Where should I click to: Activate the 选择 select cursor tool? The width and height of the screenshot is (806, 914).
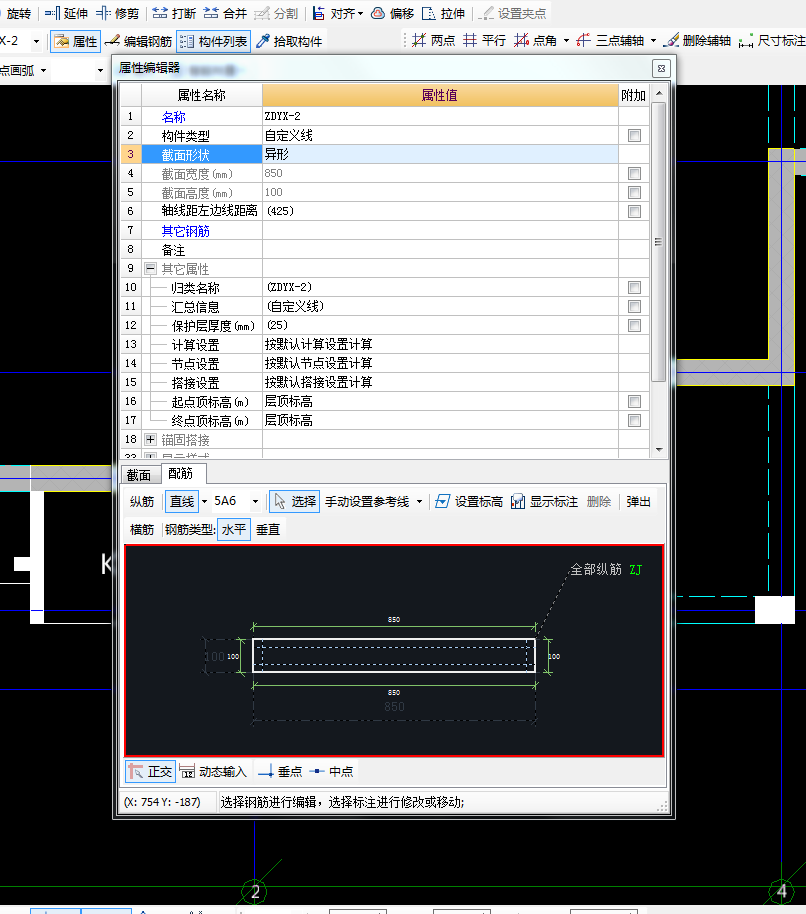(x=295, y=501)
